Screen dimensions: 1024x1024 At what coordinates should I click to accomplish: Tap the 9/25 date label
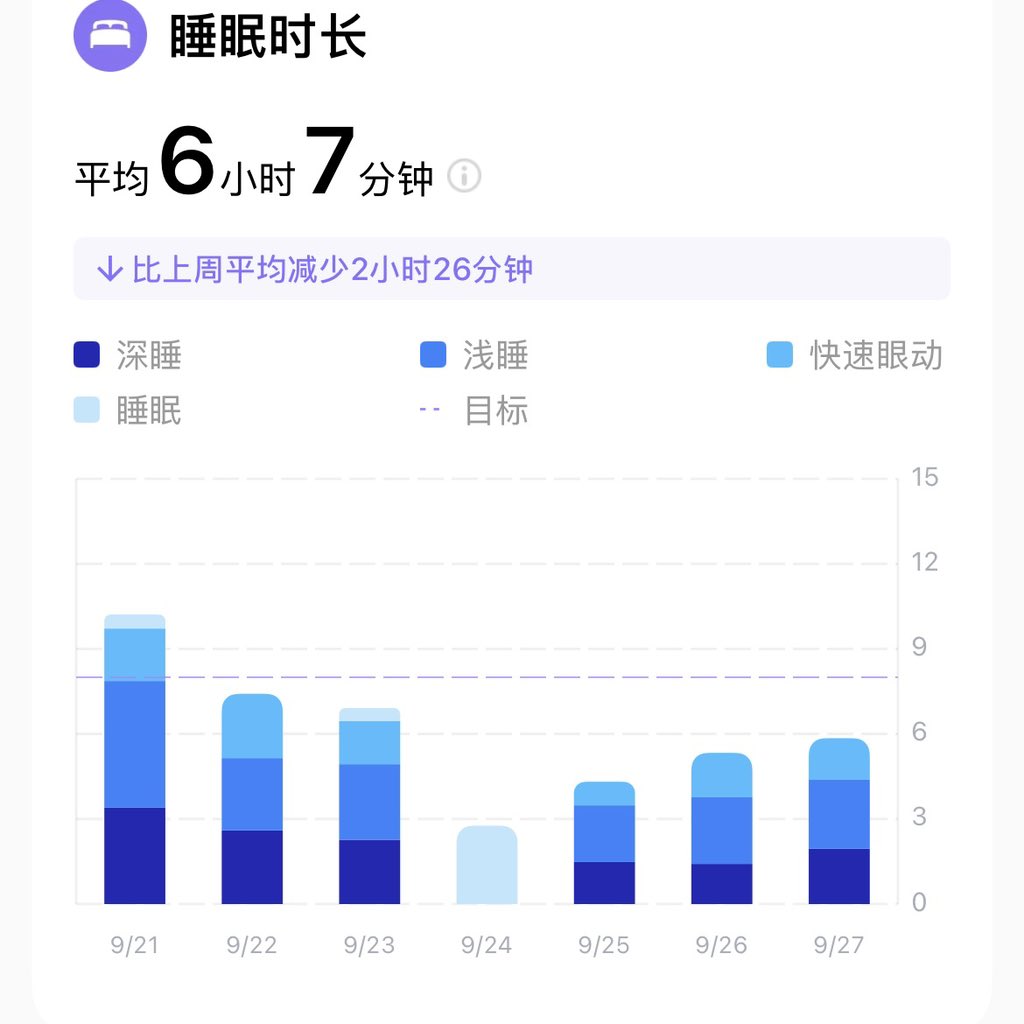(x=604, y=945)
